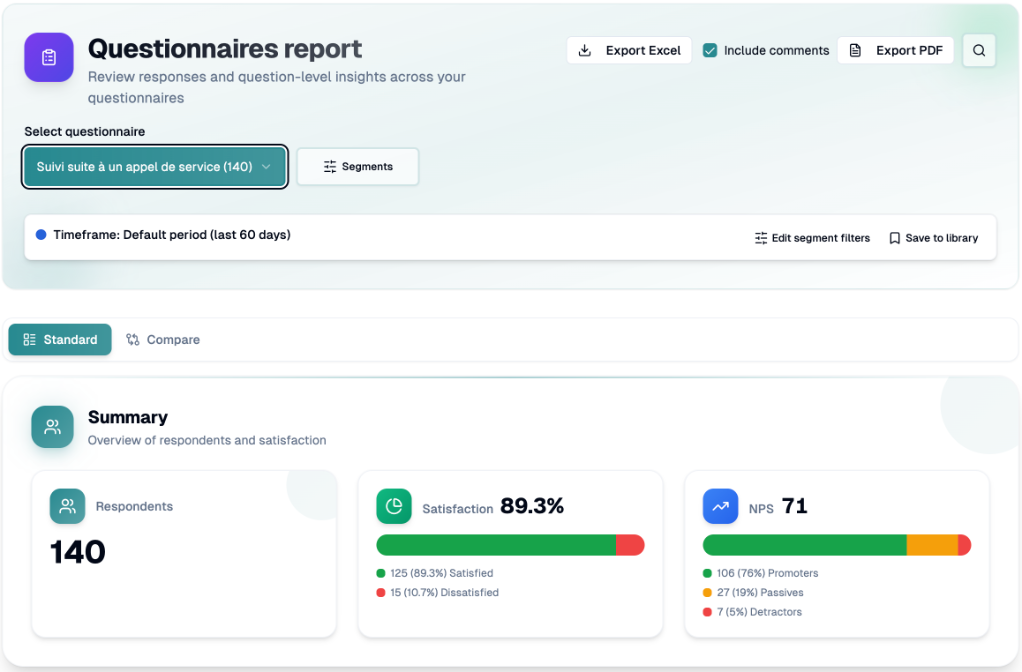Click the Export PDF button

click(896, 50)
